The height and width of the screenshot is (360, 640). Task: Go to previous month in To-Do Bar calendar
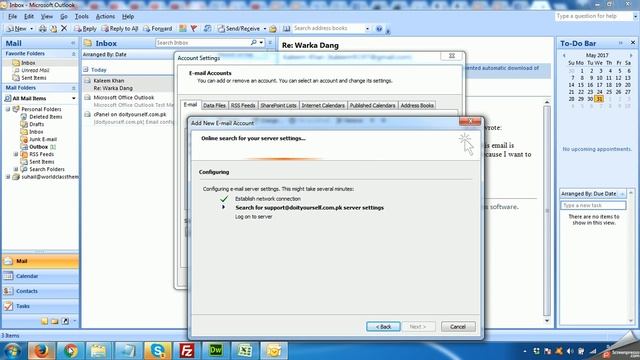(x=564, y=55)
